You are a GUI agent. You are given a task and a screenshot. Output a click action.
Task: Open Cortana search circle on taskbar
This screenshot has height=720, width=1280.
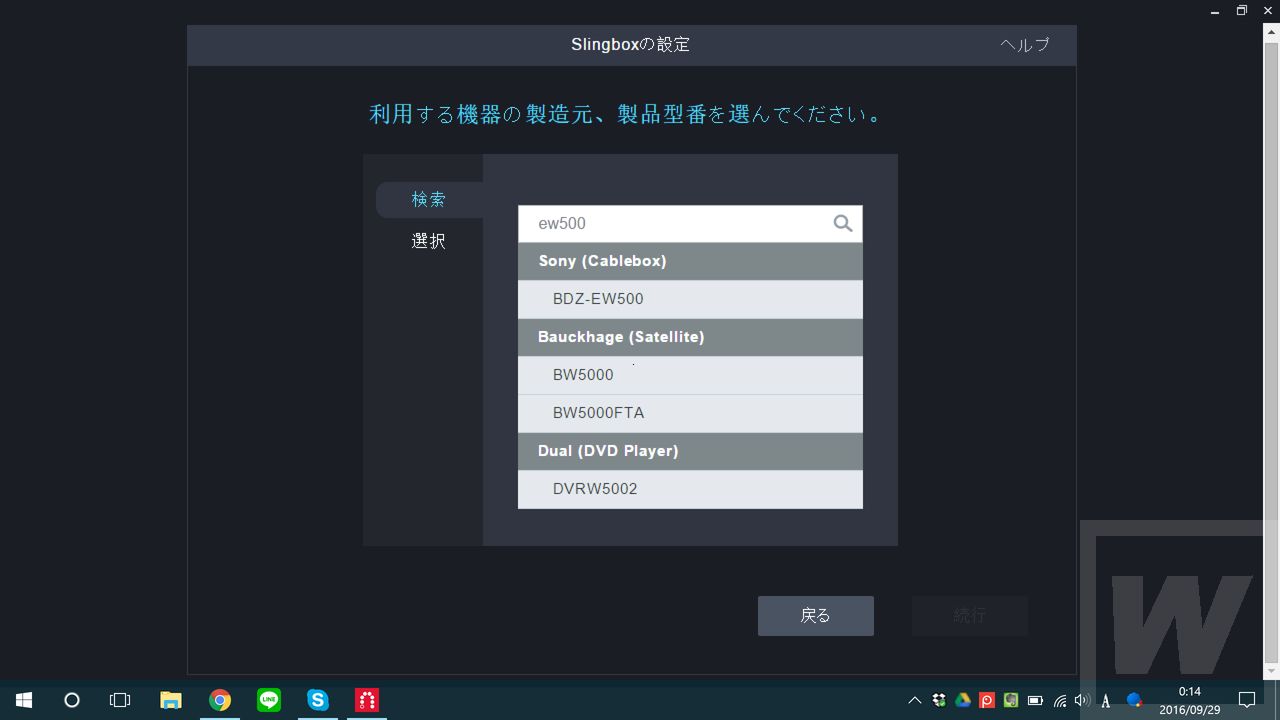pyautogui.click(x=72, y=700)
